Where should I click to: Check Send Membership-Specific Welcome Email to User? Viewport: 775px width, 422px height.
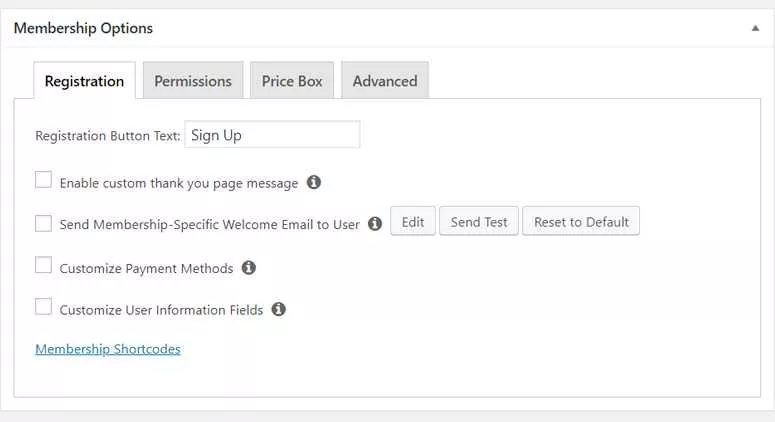click(44, 223)
